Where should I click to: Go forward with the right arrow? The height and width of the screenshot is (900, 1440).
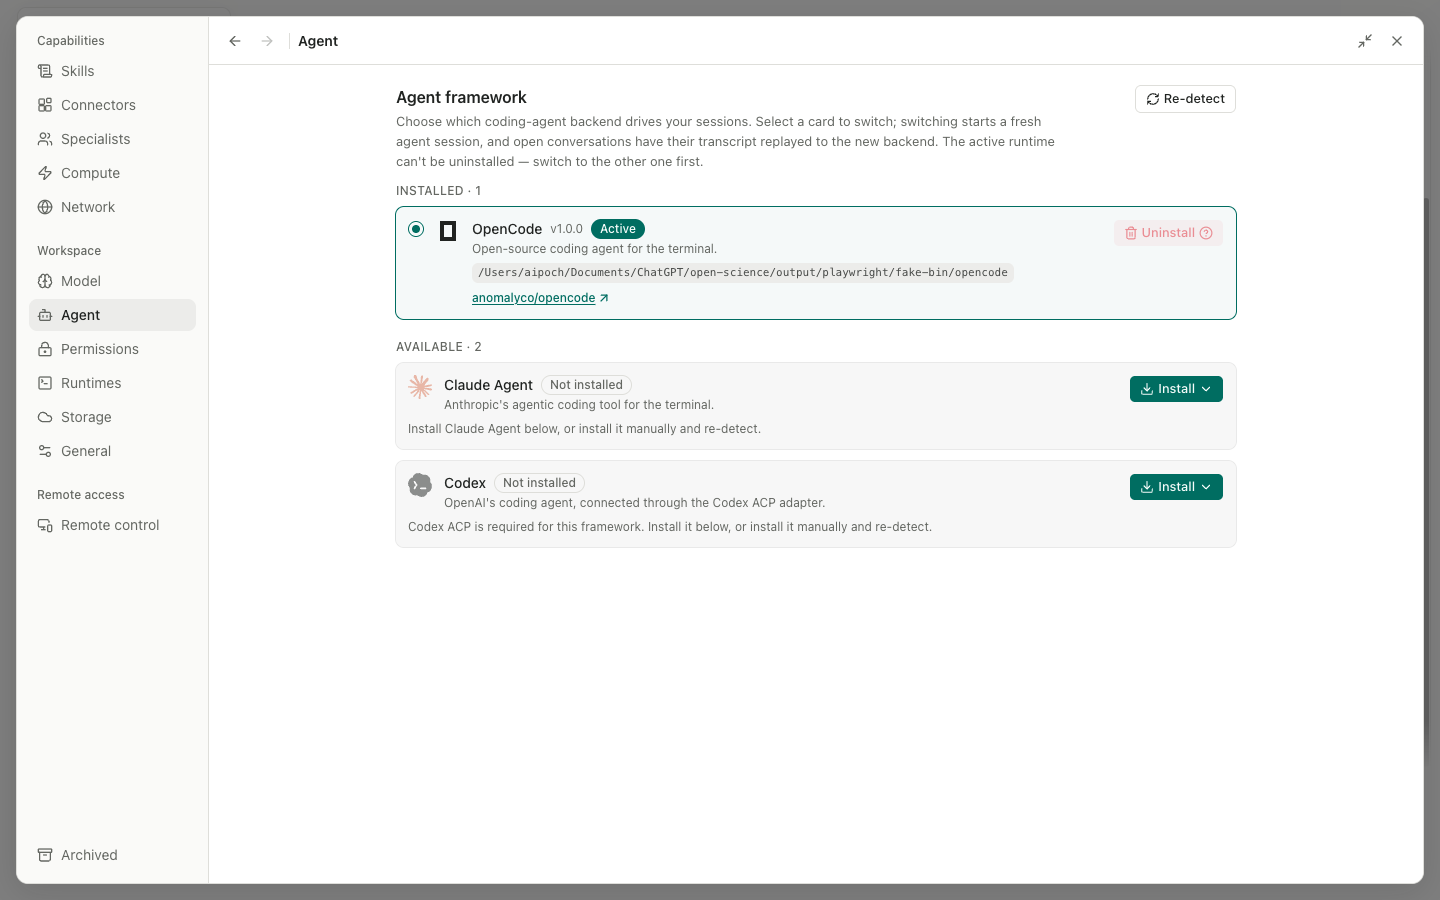[x=267, y=41]
